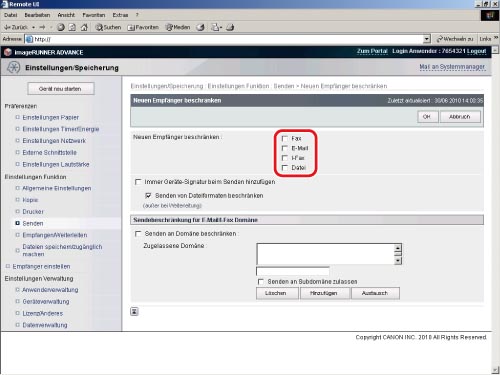Open the Extras menu
This screenshot has width=500, height=375.
point(120,15)
